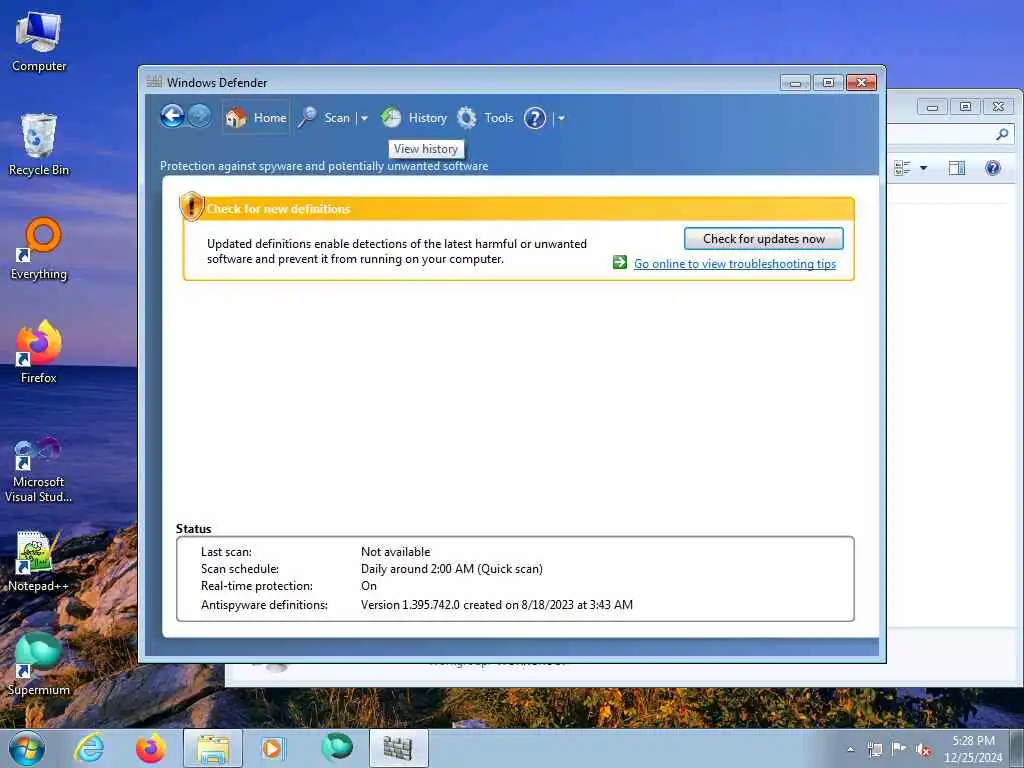
Task: Launch Internet Explorer from the taskbar
Action: point(89,748)
